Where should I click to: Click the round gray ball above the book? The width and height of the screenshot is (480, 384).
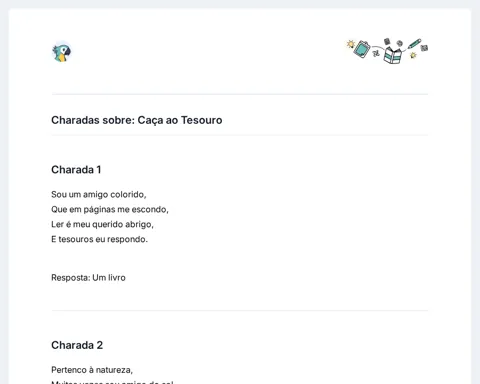pyautogui.click(x=400, y=43)
